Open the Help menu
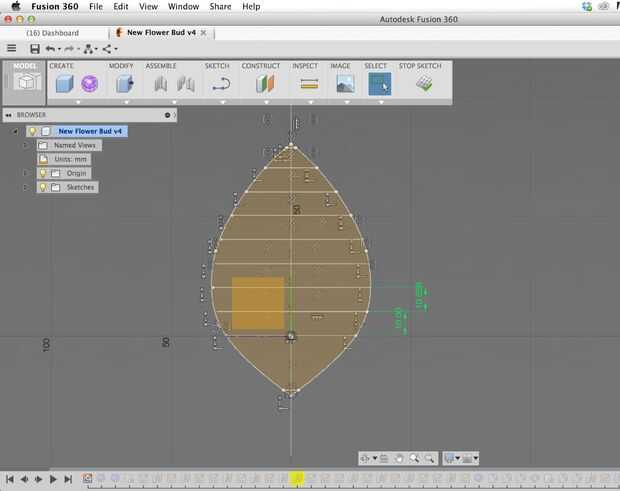This screenshot has width=620, height=491. [251, 6]
